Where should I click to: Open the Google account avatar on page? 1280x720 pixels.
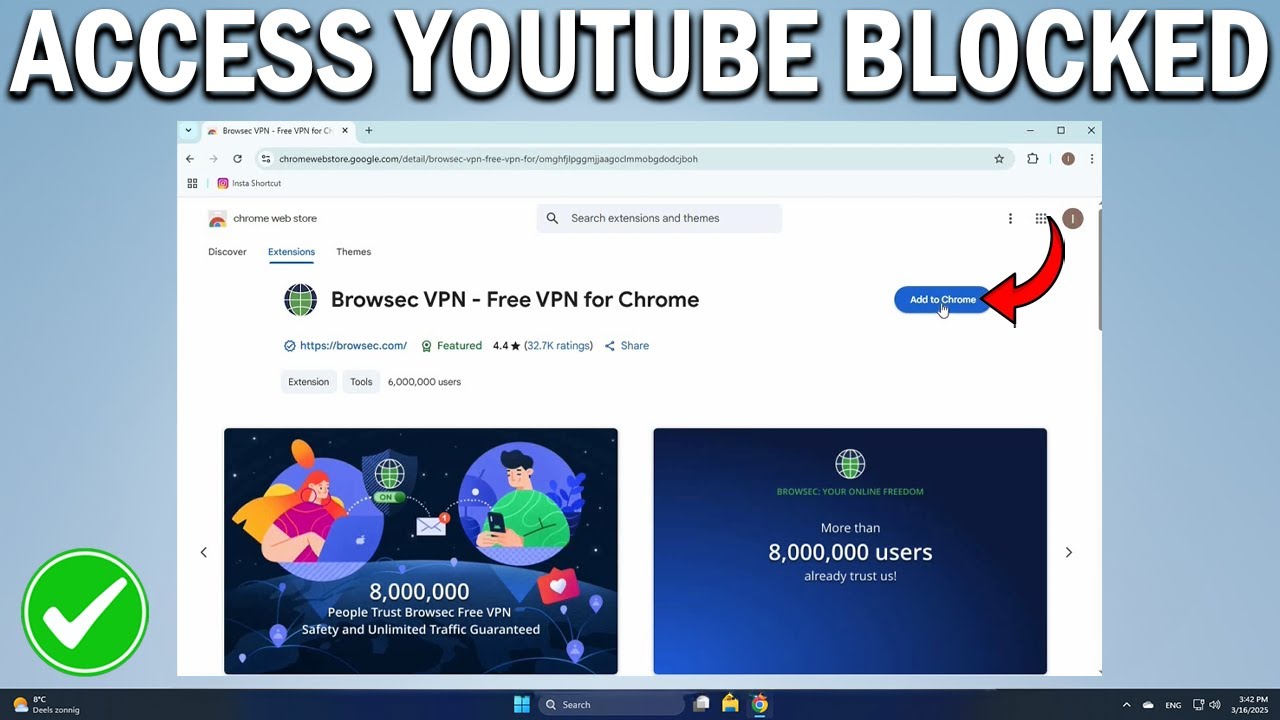tap(1073, 218)
